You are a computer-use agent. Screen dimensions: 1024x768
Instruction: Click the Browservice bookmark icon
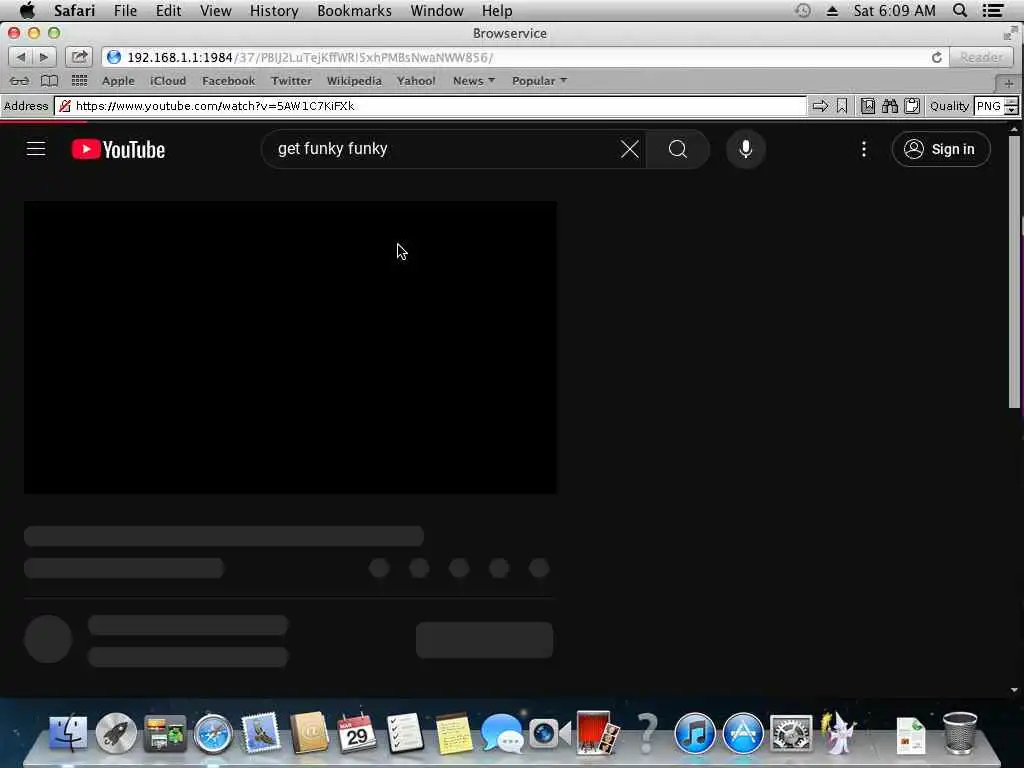pyautogui.click(x=842, y=106)
